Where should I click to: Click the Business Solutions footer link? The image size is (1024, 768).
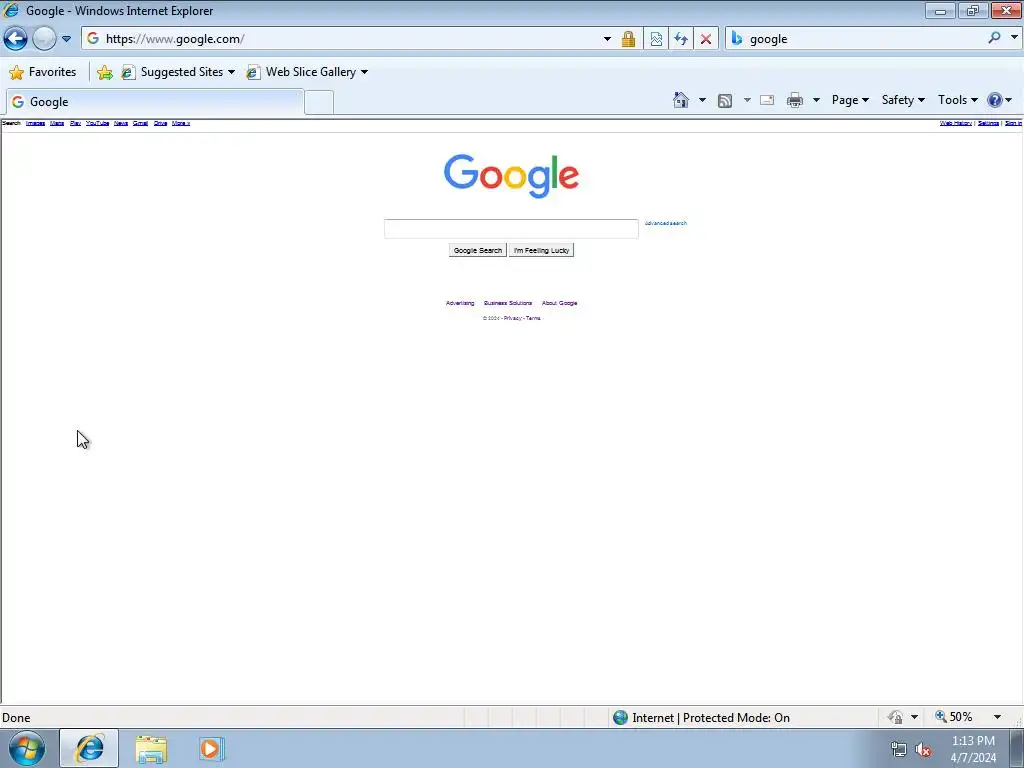tap(508, 303)
